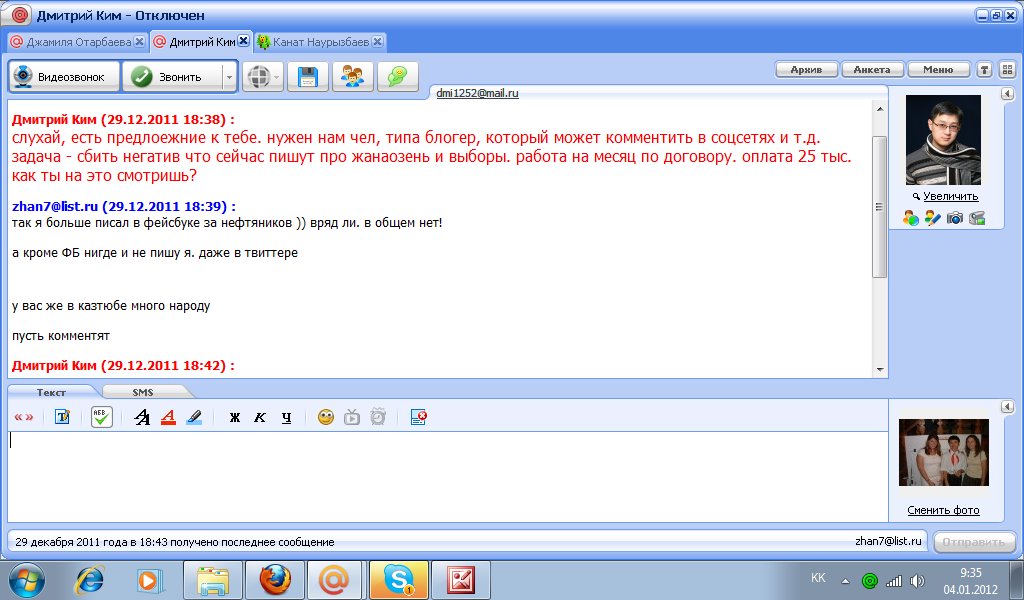Start a video call with Видеозвонок button

65,77
